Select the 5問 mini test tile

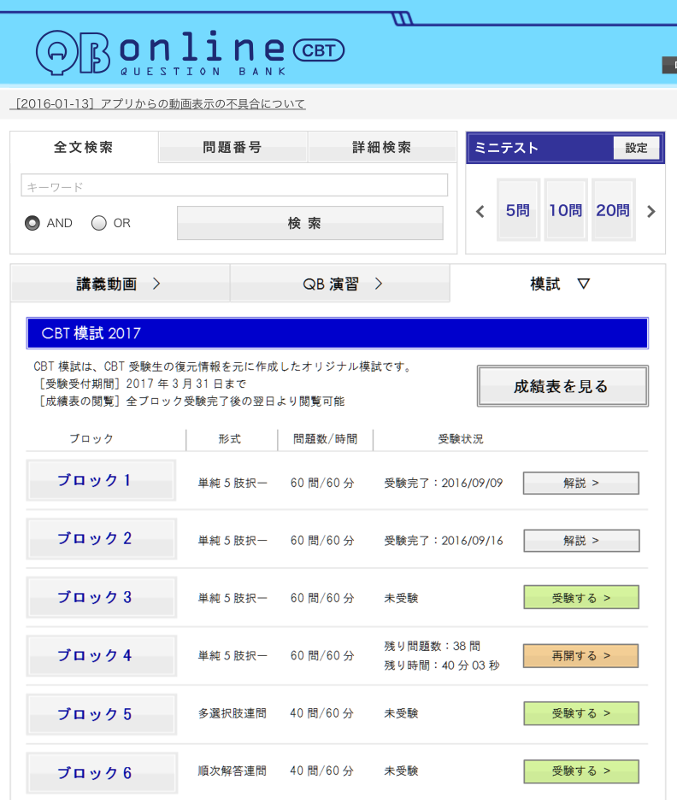[x=518, y=210]
